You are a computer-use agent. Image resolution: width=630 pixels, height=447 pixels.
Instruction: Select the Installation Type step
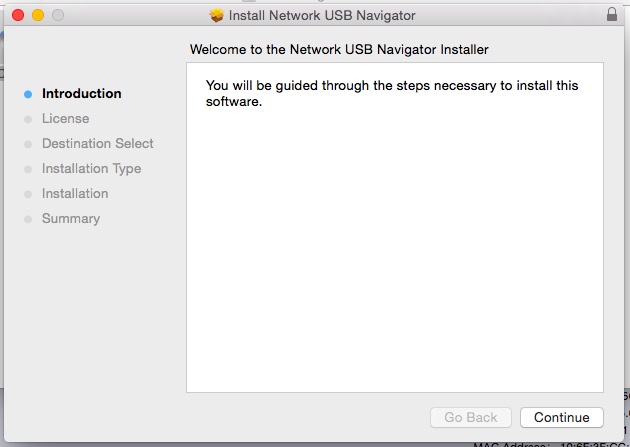[x=91, y=169]
